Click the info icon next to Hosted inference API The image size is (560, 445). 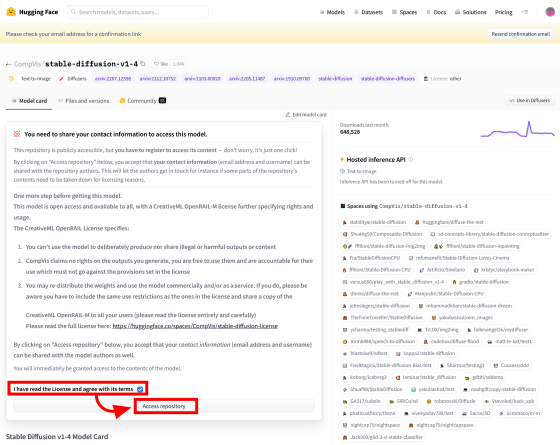tap(411, 159)
